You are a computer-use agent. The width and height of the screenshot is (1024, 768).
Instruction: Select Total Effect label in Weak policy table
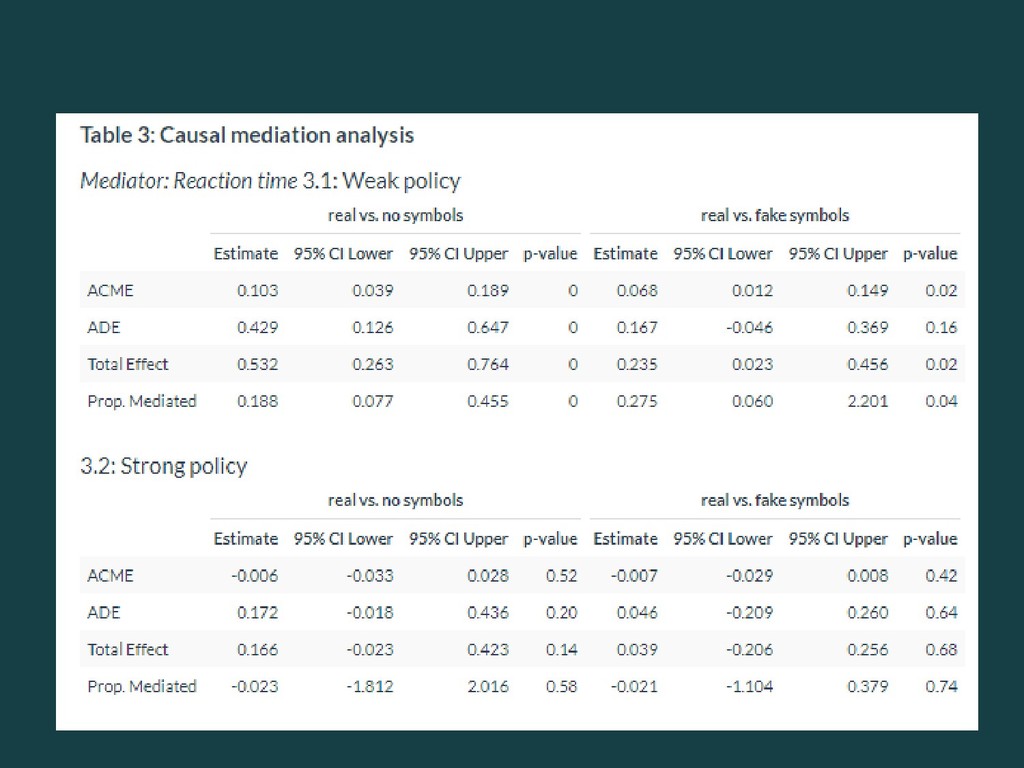click(x=128, y=364)
